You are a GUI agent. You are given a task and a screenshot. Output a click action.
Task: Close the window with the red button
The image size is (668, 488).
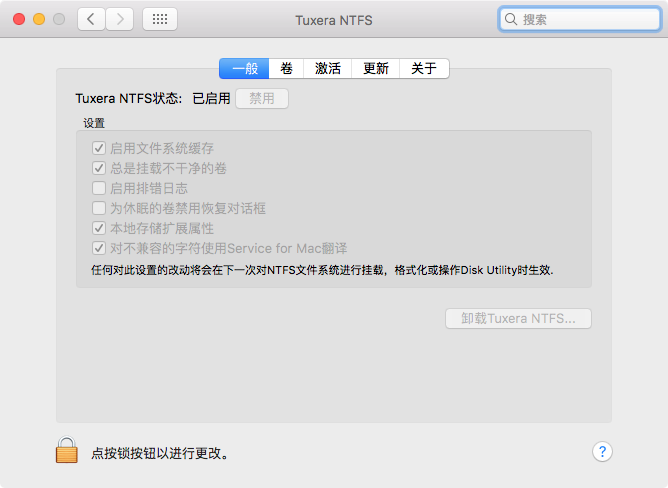click(x=19, y=19)
